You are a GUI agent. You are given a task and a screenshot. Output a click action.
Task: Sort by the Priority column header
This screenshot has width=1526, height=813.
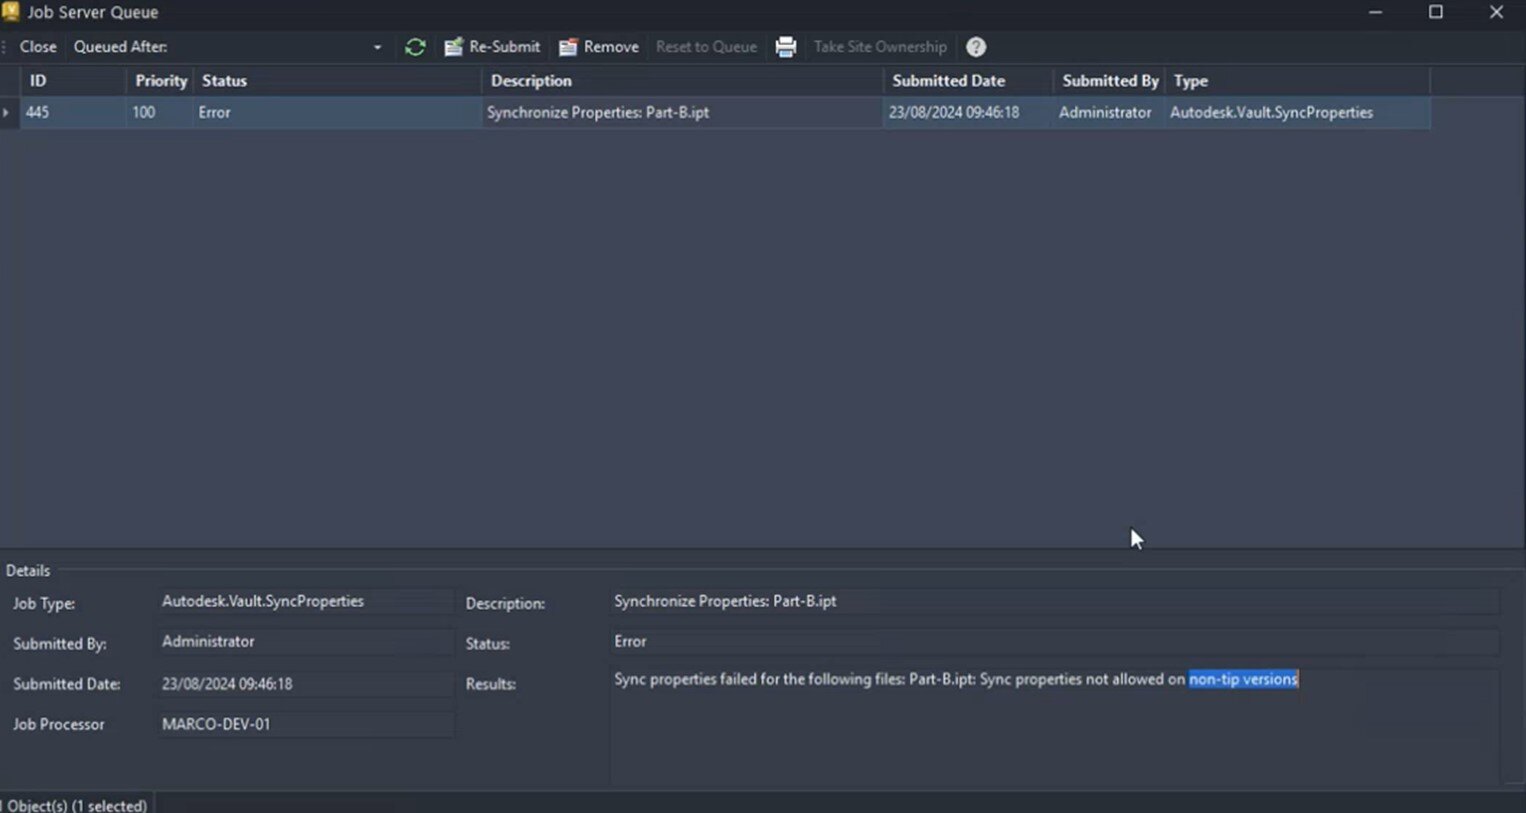coord(160,81)
